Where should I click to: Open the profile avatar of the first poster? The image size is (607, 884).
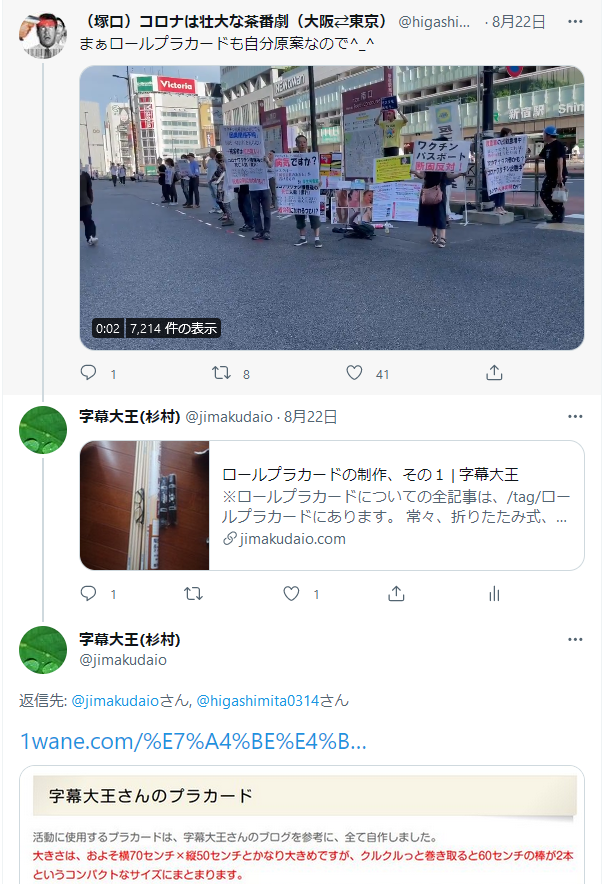coord(43,36)
